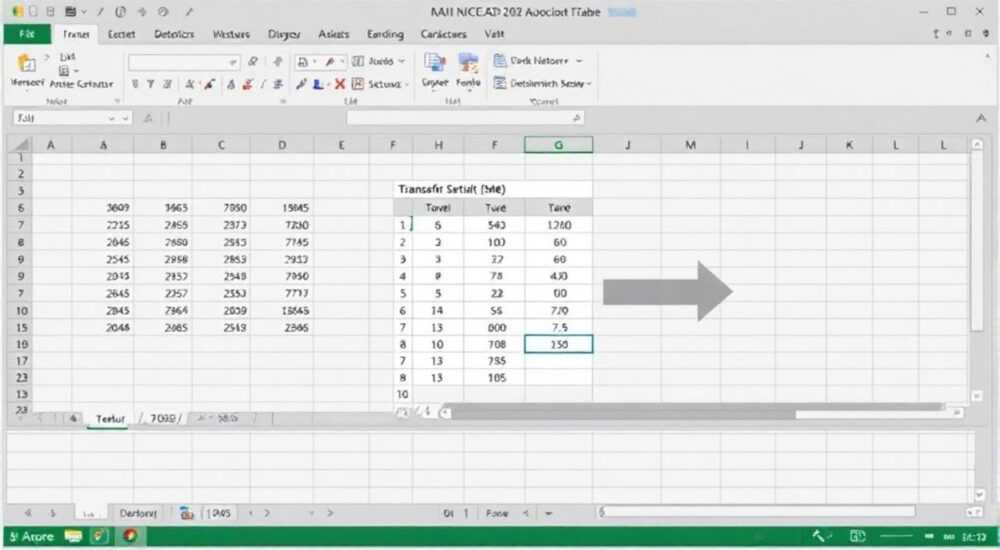The height and width of the screenshot is (550, 1000).
Task: Click the long input field in lower bar
Action: point(756,512)
